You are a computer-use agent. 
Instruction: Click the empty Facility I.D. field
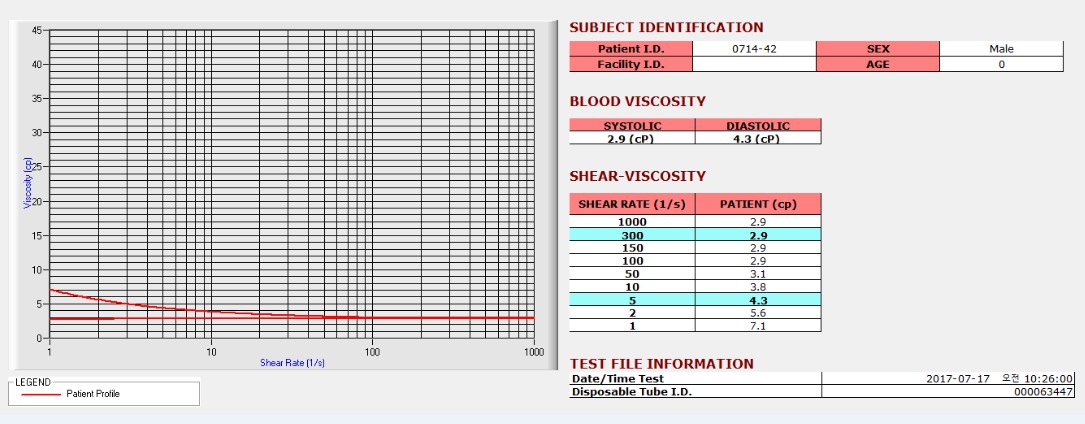click(754, 64)
